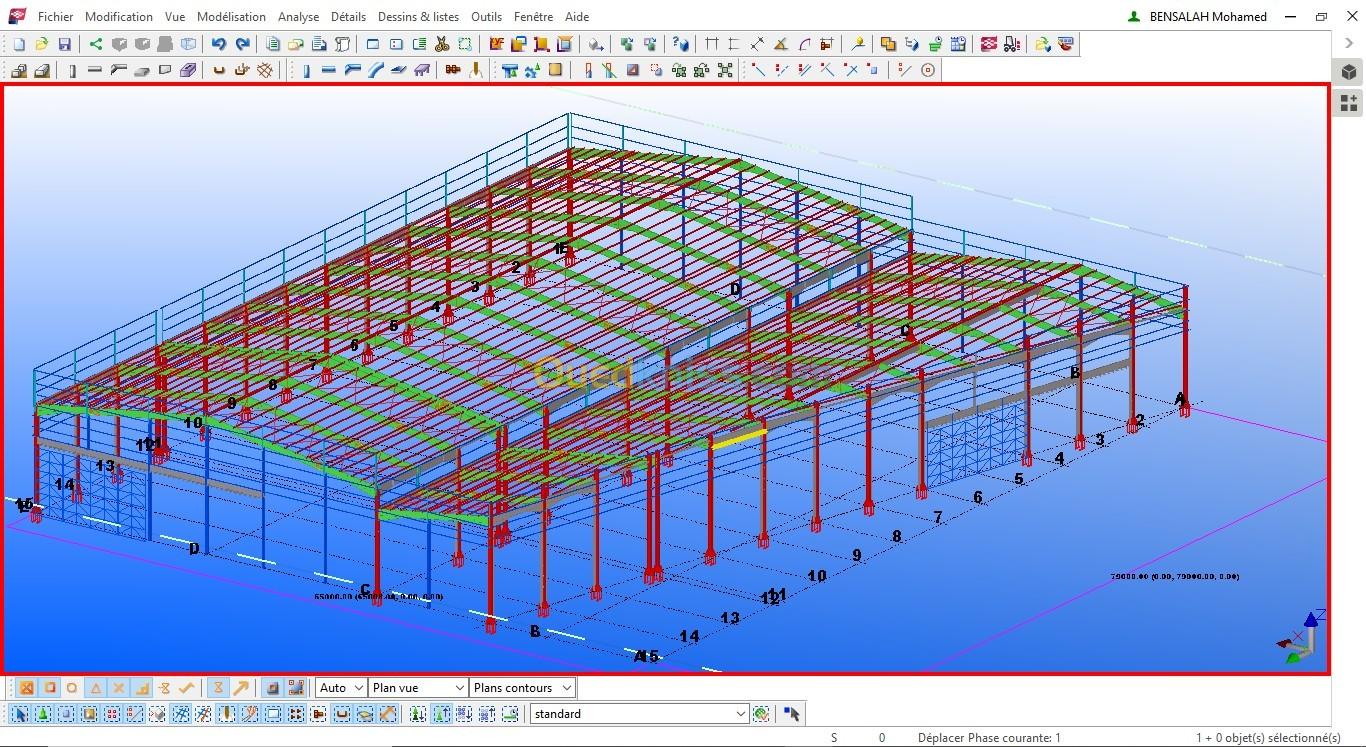Open the Outils menu
1366x747 pixels.
486,17
